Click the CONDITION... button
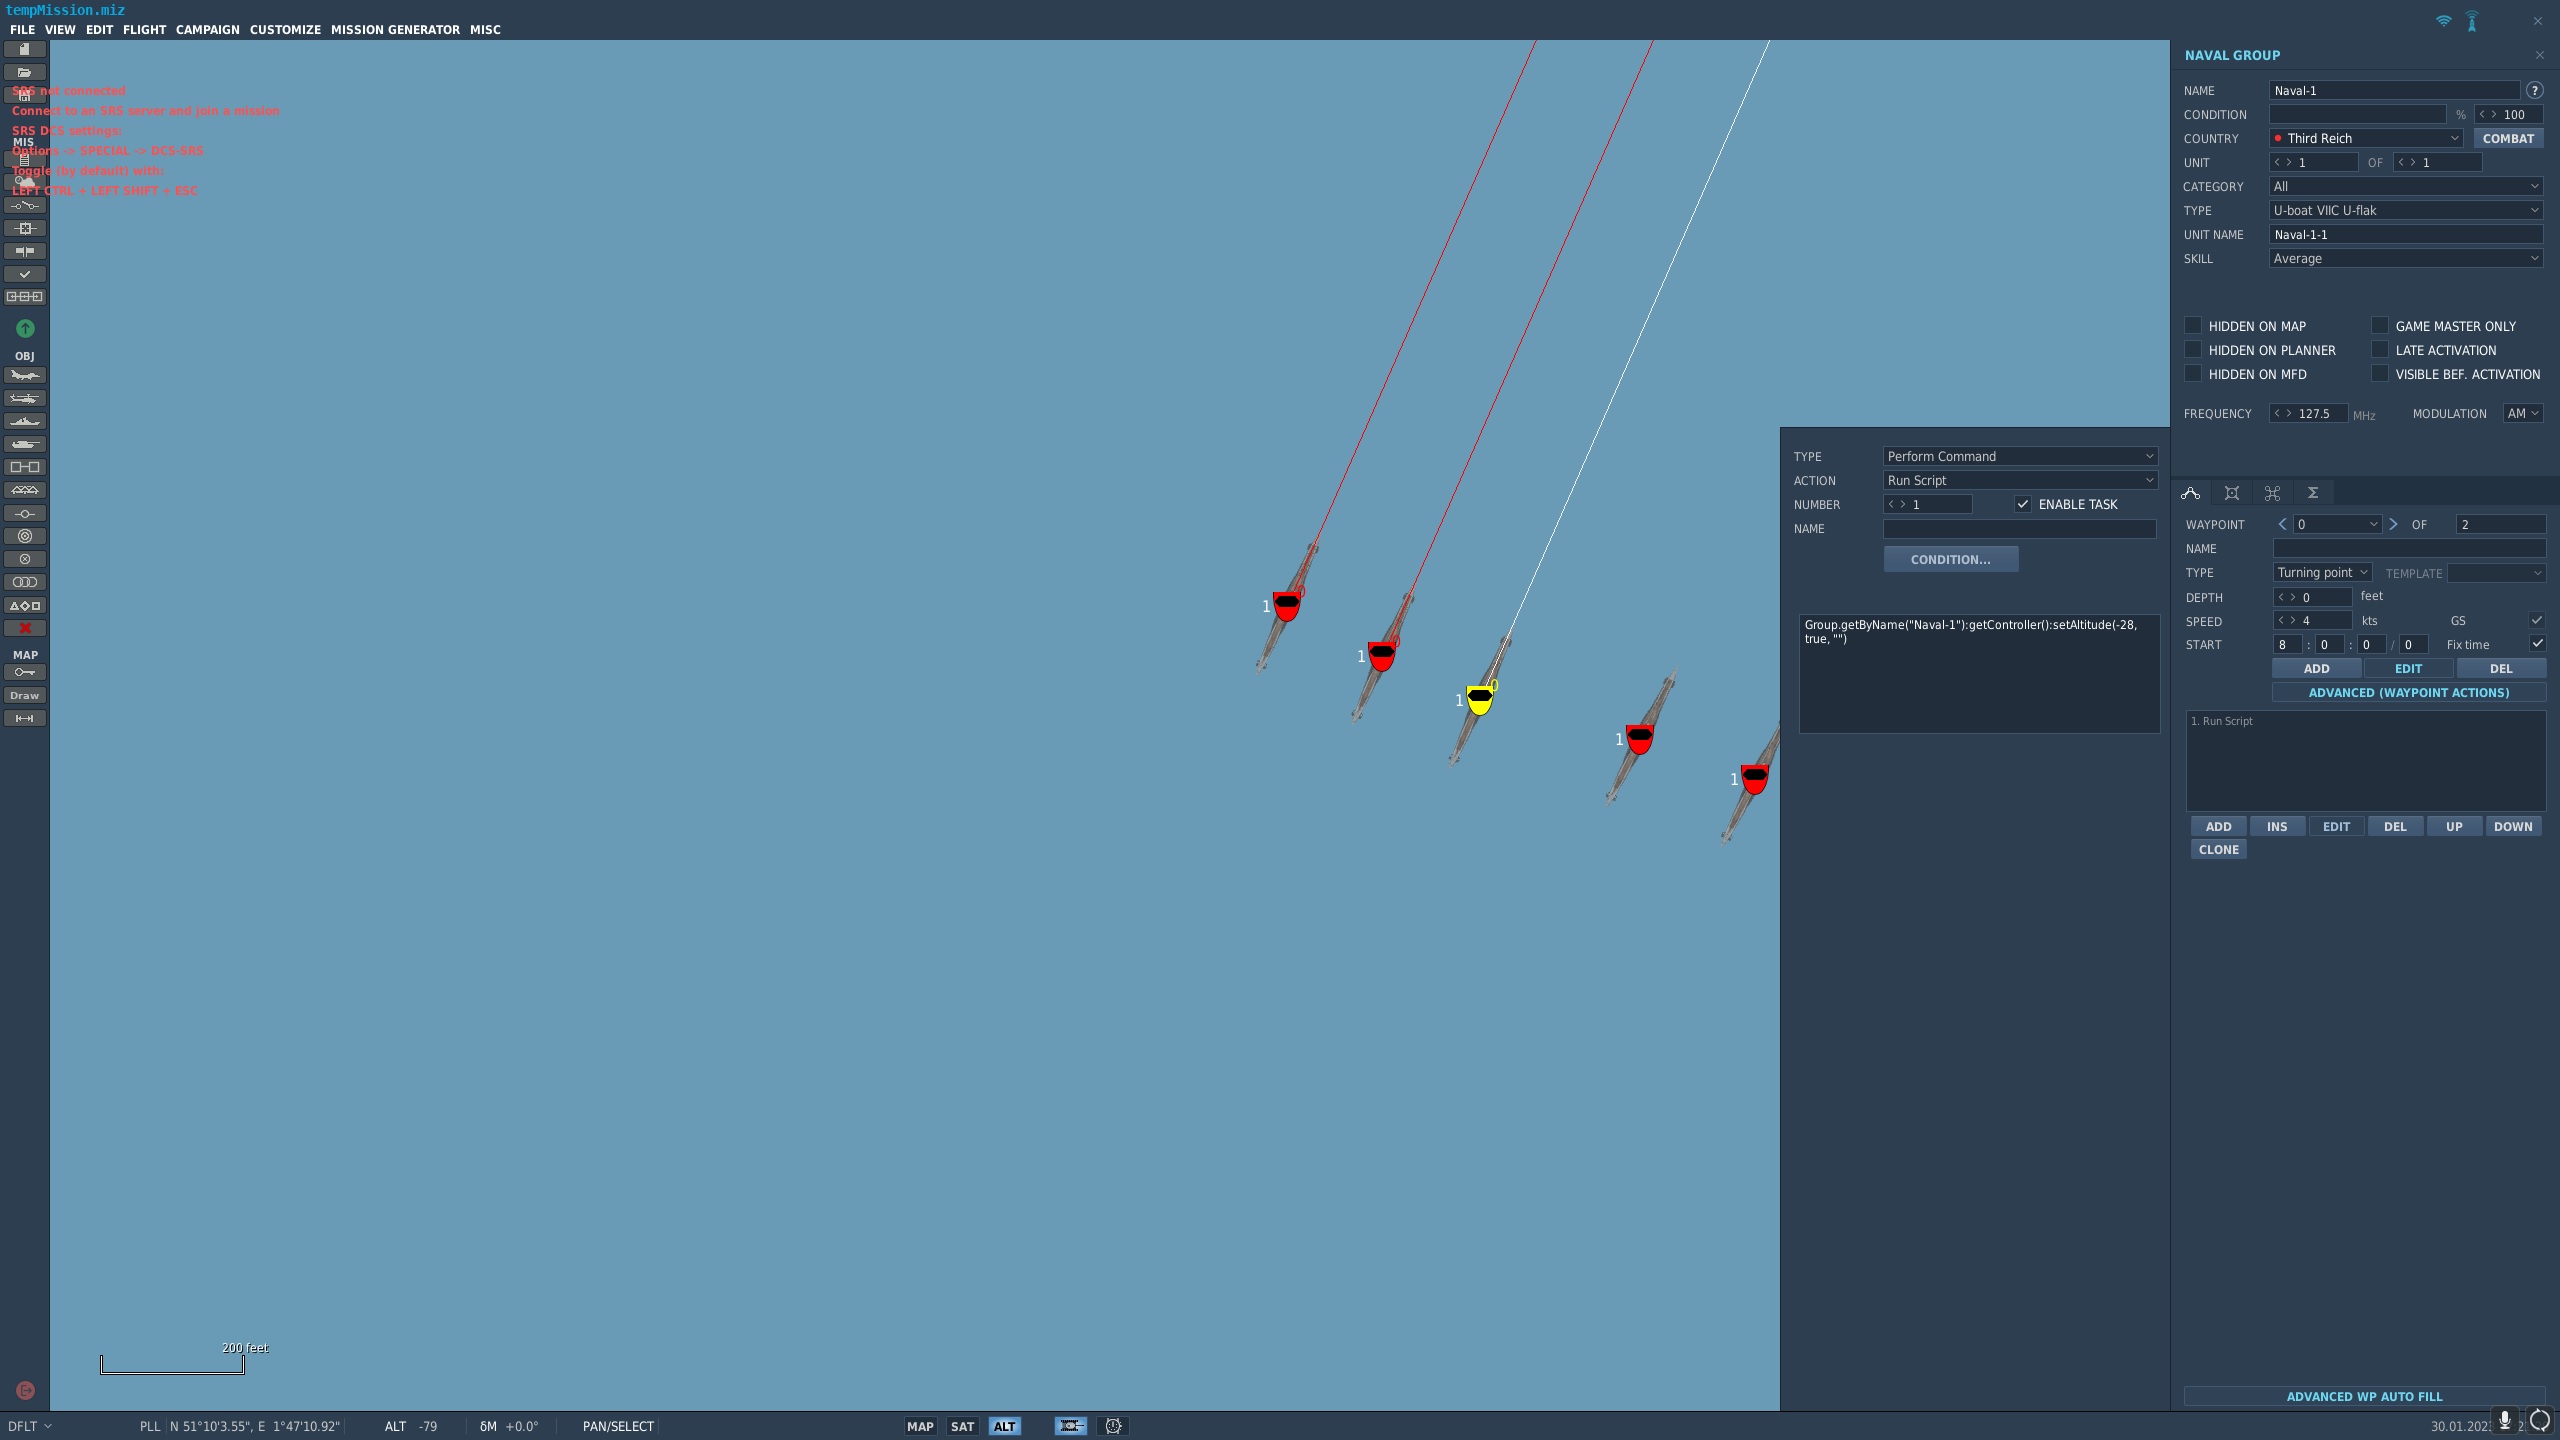Screen dimensions: 2560x1440 (x=1950, y=559)
